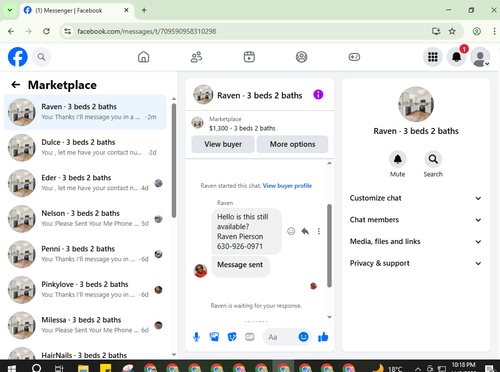This screenshot has height=372, width=500.
Task: Click the address bar URL
Action: click(x=147, y=31)
